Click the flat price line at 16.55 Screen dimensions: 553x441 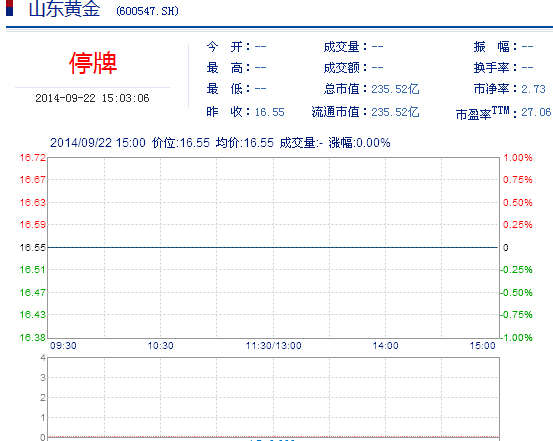tap(273, 247)
